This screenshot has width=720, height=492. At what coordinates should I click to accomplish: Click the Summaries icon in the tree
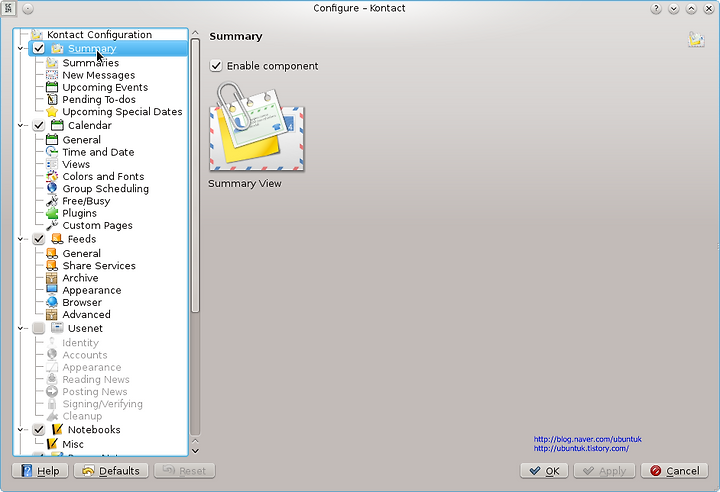(52, 63)
